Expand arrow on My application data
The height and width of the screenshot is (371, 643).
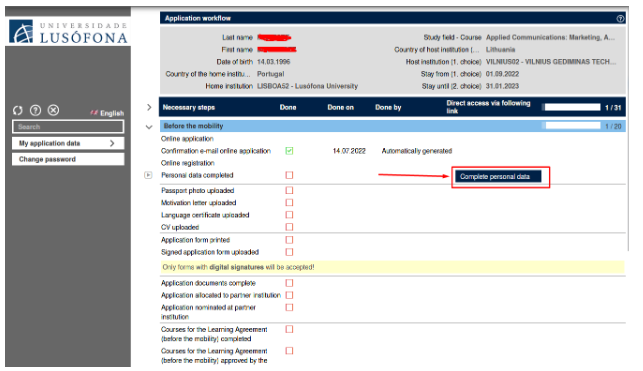click(x=112, y=143)
